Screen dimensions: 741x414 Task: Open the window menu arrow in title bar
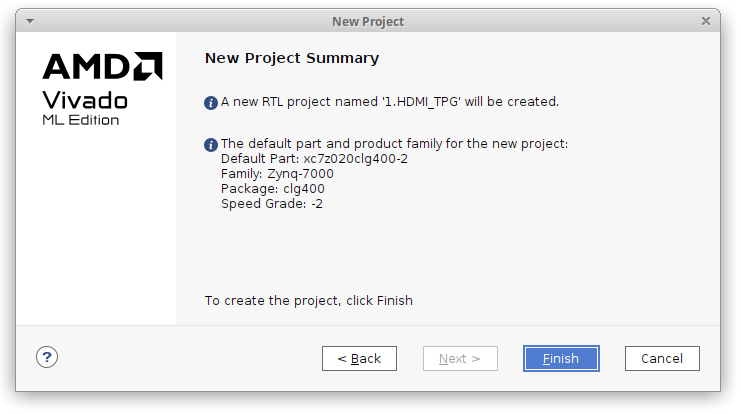(x=30, y=21)
